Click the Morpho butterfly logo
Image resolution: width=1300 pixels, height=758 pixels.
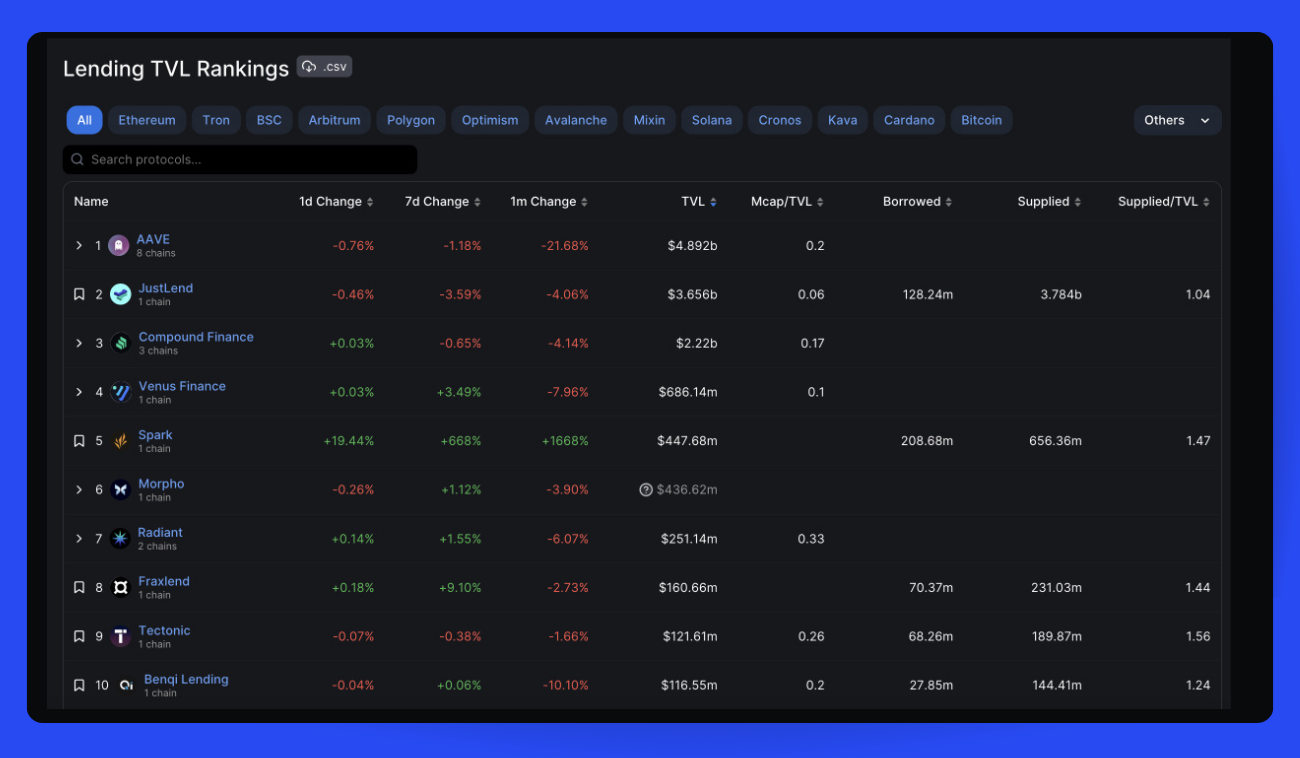coord(122,489)
